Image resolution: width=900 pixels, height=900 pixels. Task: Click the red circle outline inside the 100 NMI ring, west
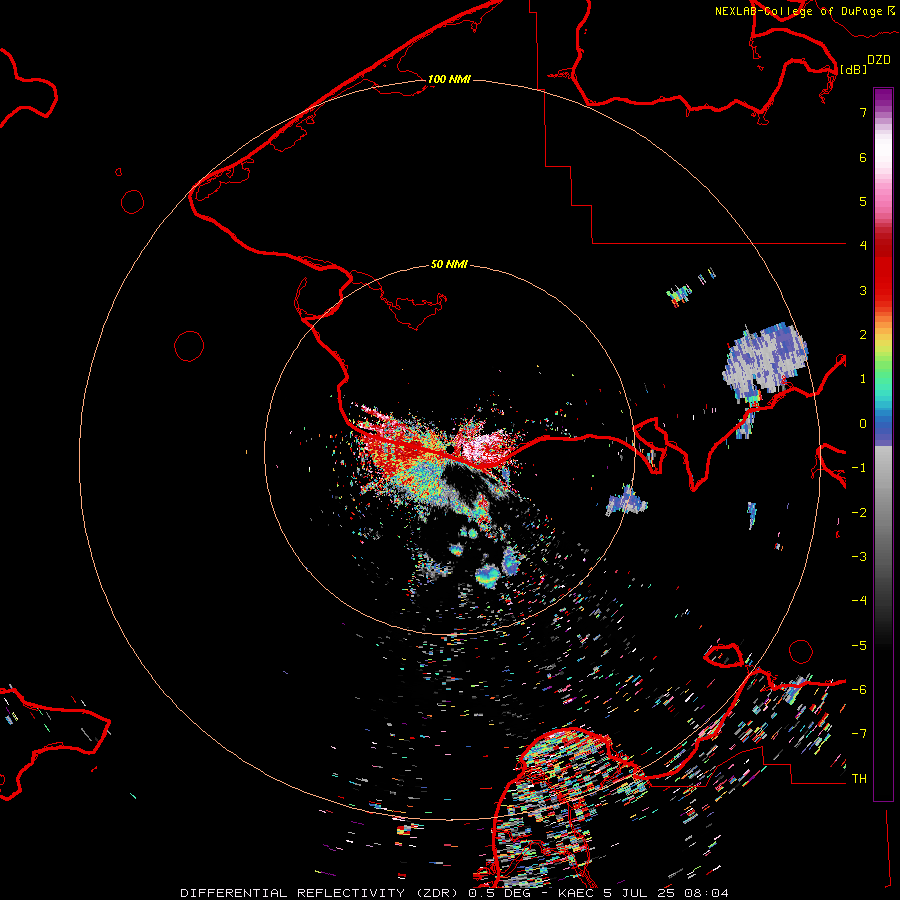click(x=189, y=346)
